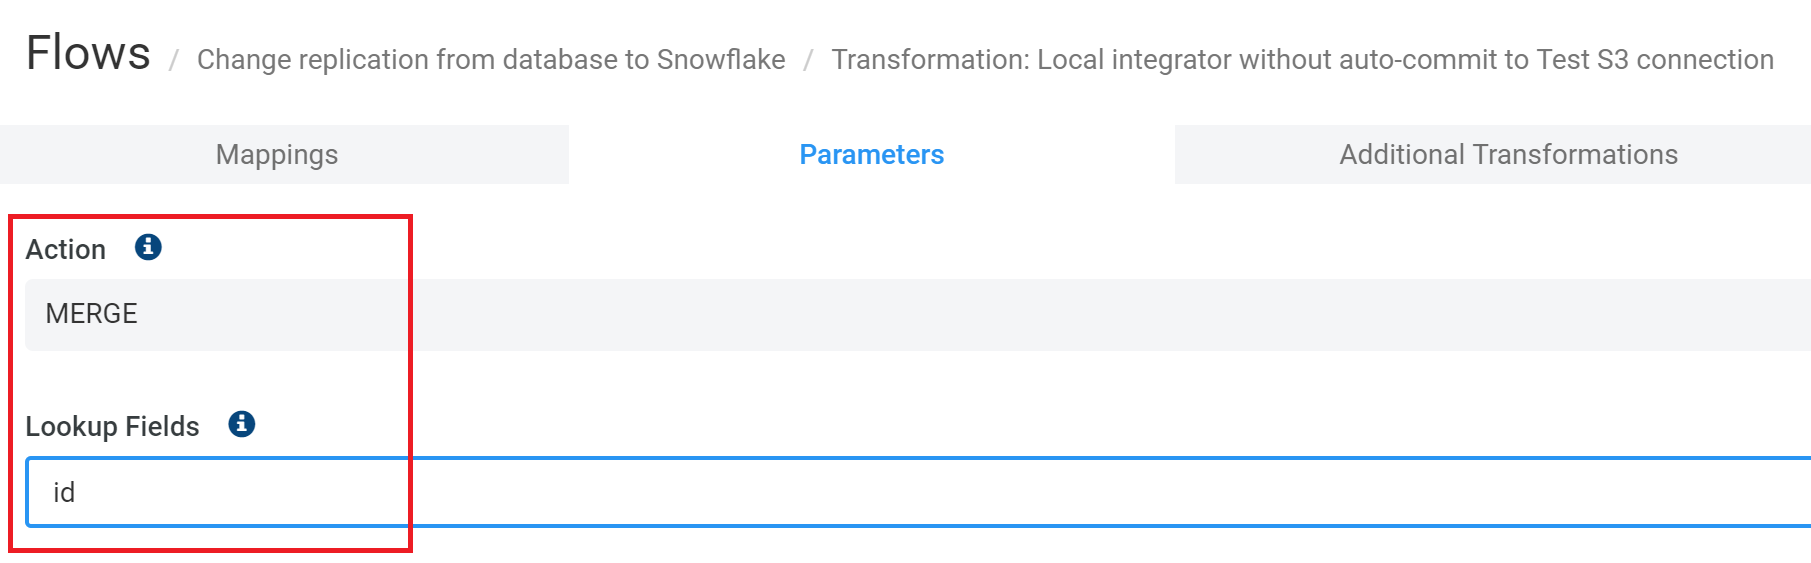Click the breadcrumb slash before Transformation
This screenshot has width=1811, height=563.
(808, 61)
